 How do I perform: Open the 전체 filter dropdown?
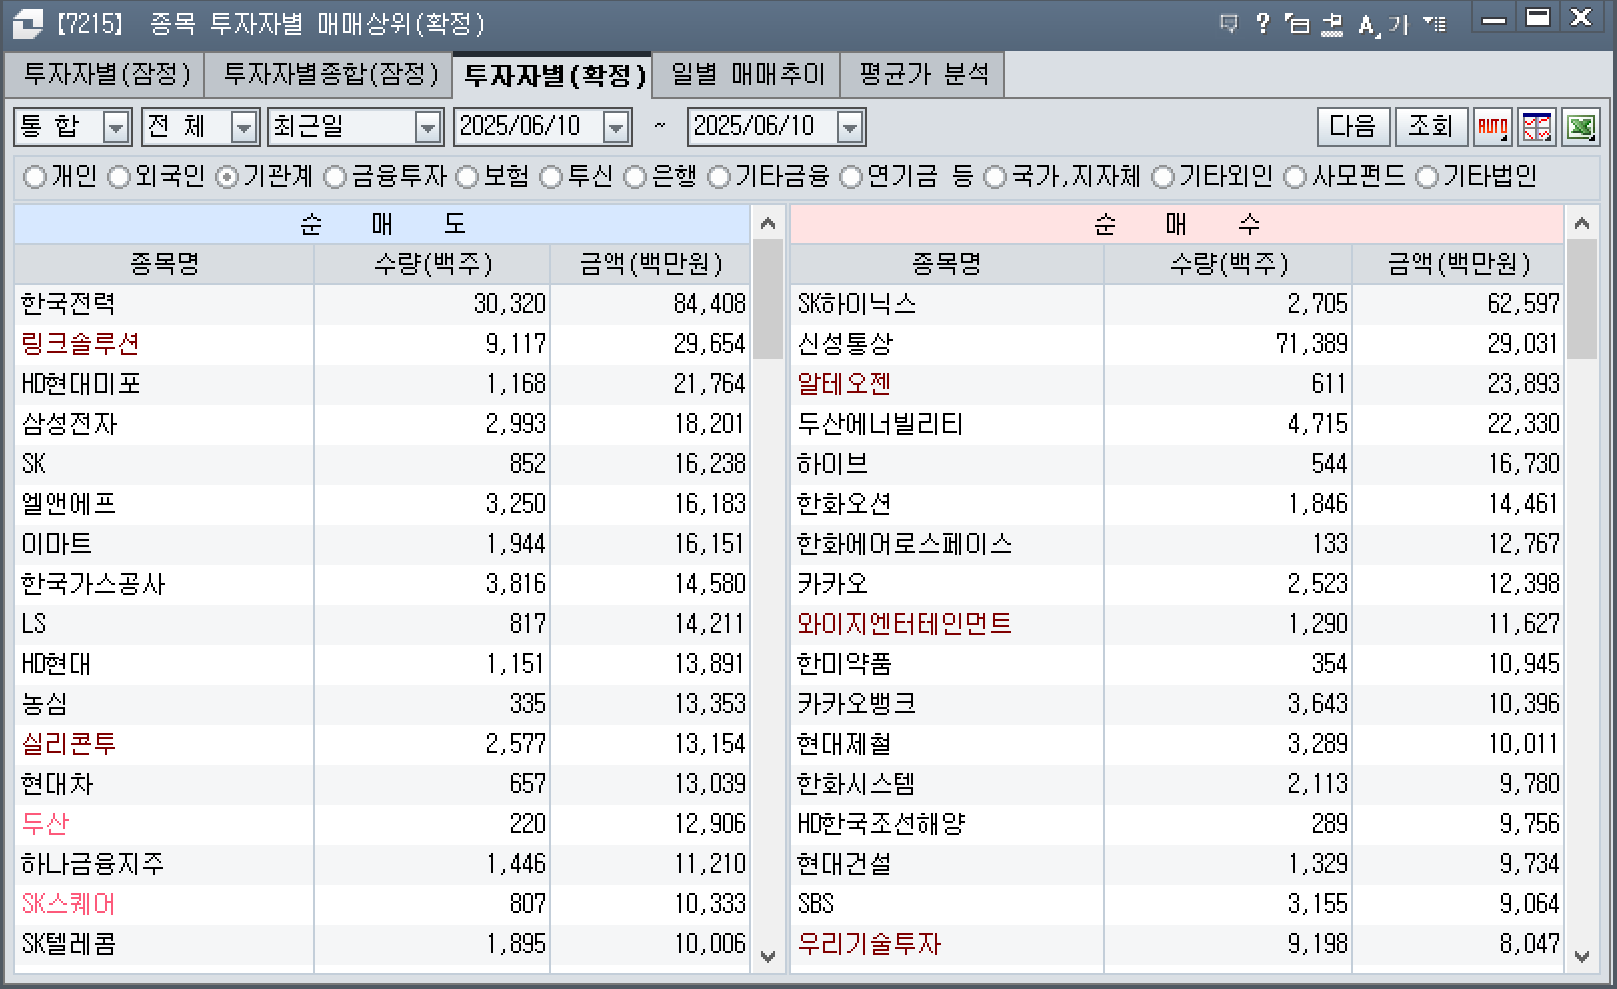244,127
